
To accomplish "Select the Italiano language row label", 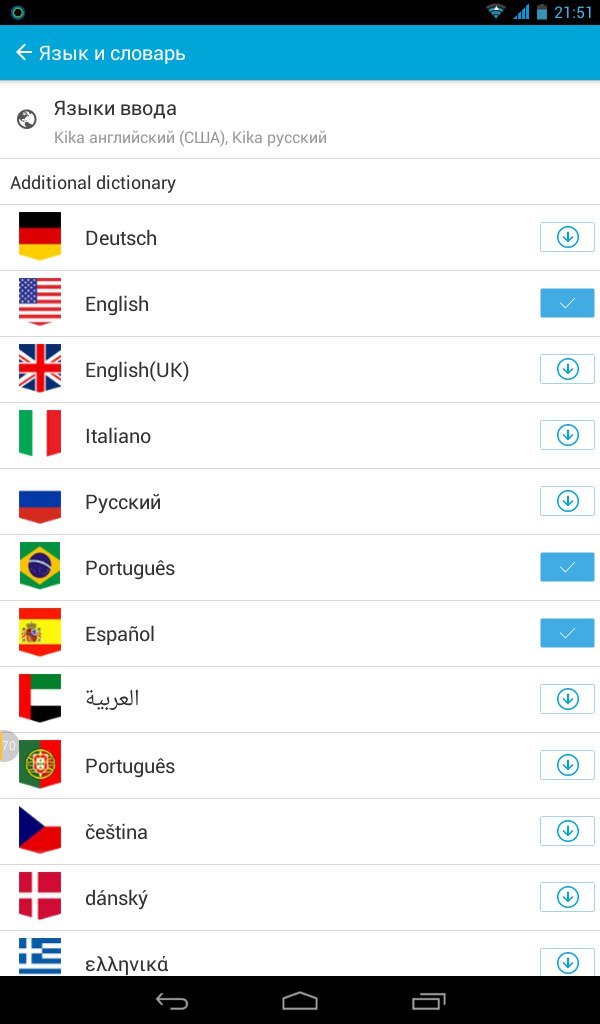I will coord(118,436).
